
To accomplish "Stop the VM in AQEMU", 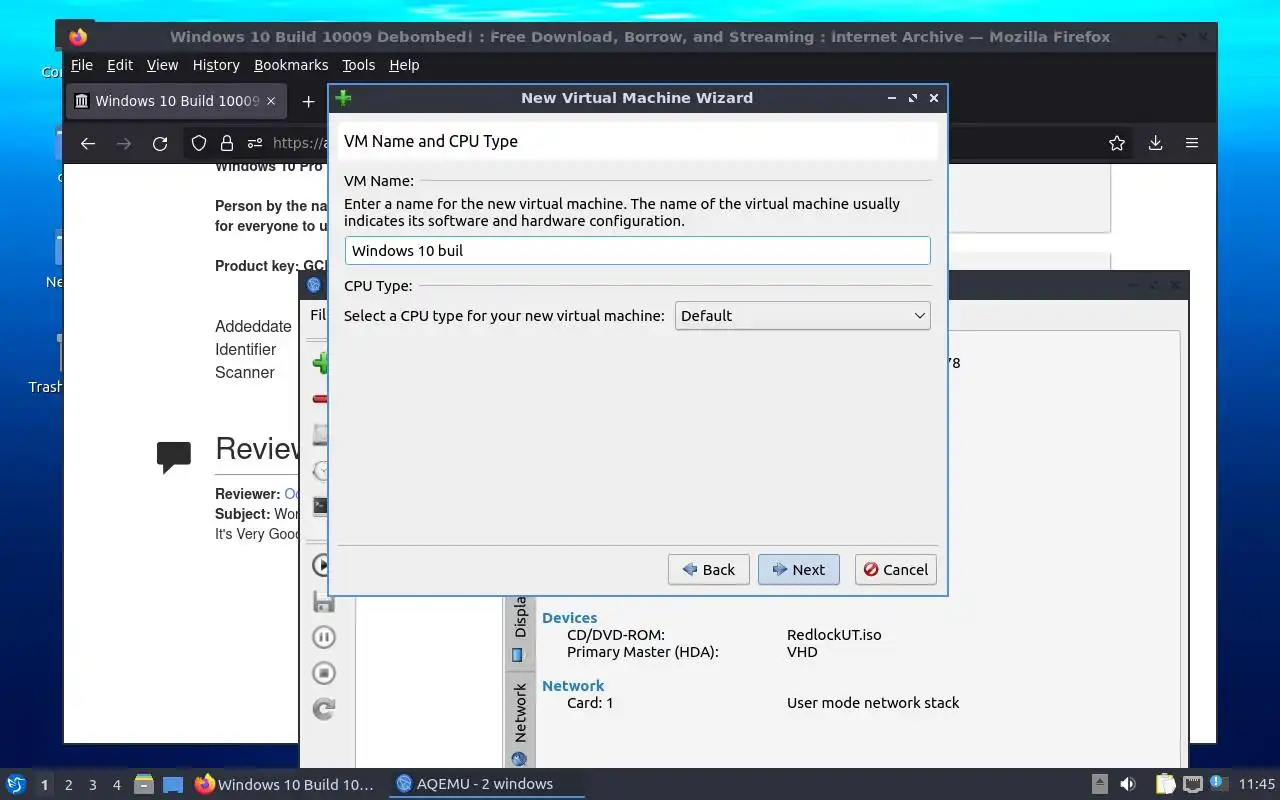I will click(323, 673).
